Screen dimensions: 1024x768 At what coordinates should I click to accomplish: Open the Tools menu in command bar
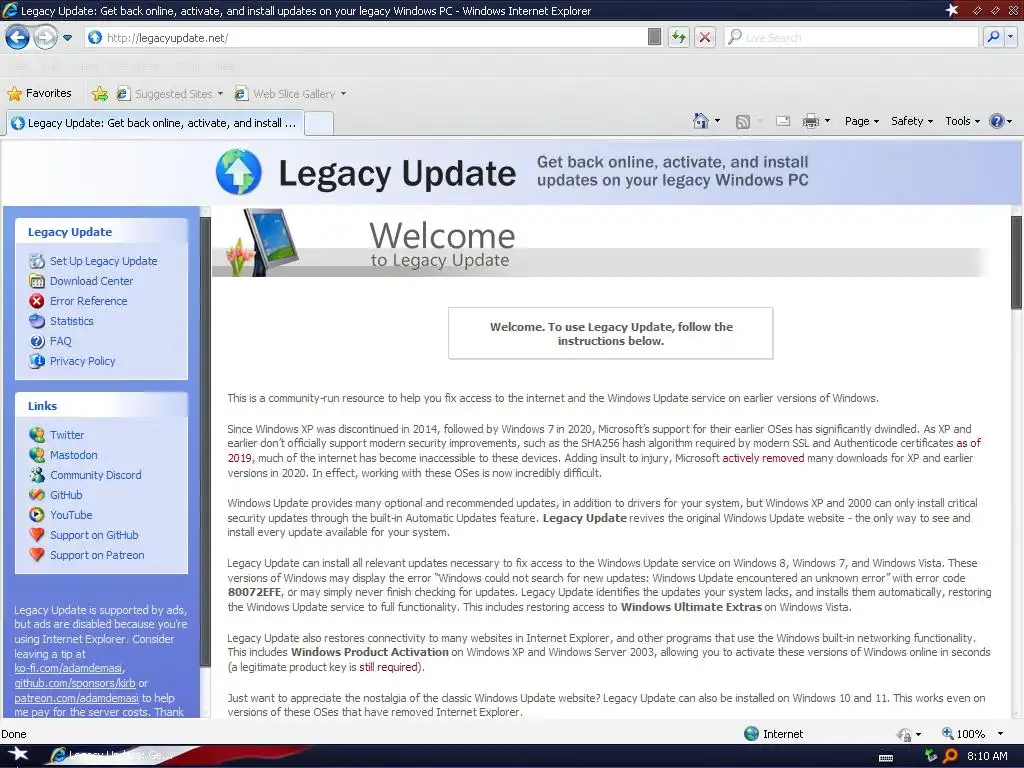963,121
